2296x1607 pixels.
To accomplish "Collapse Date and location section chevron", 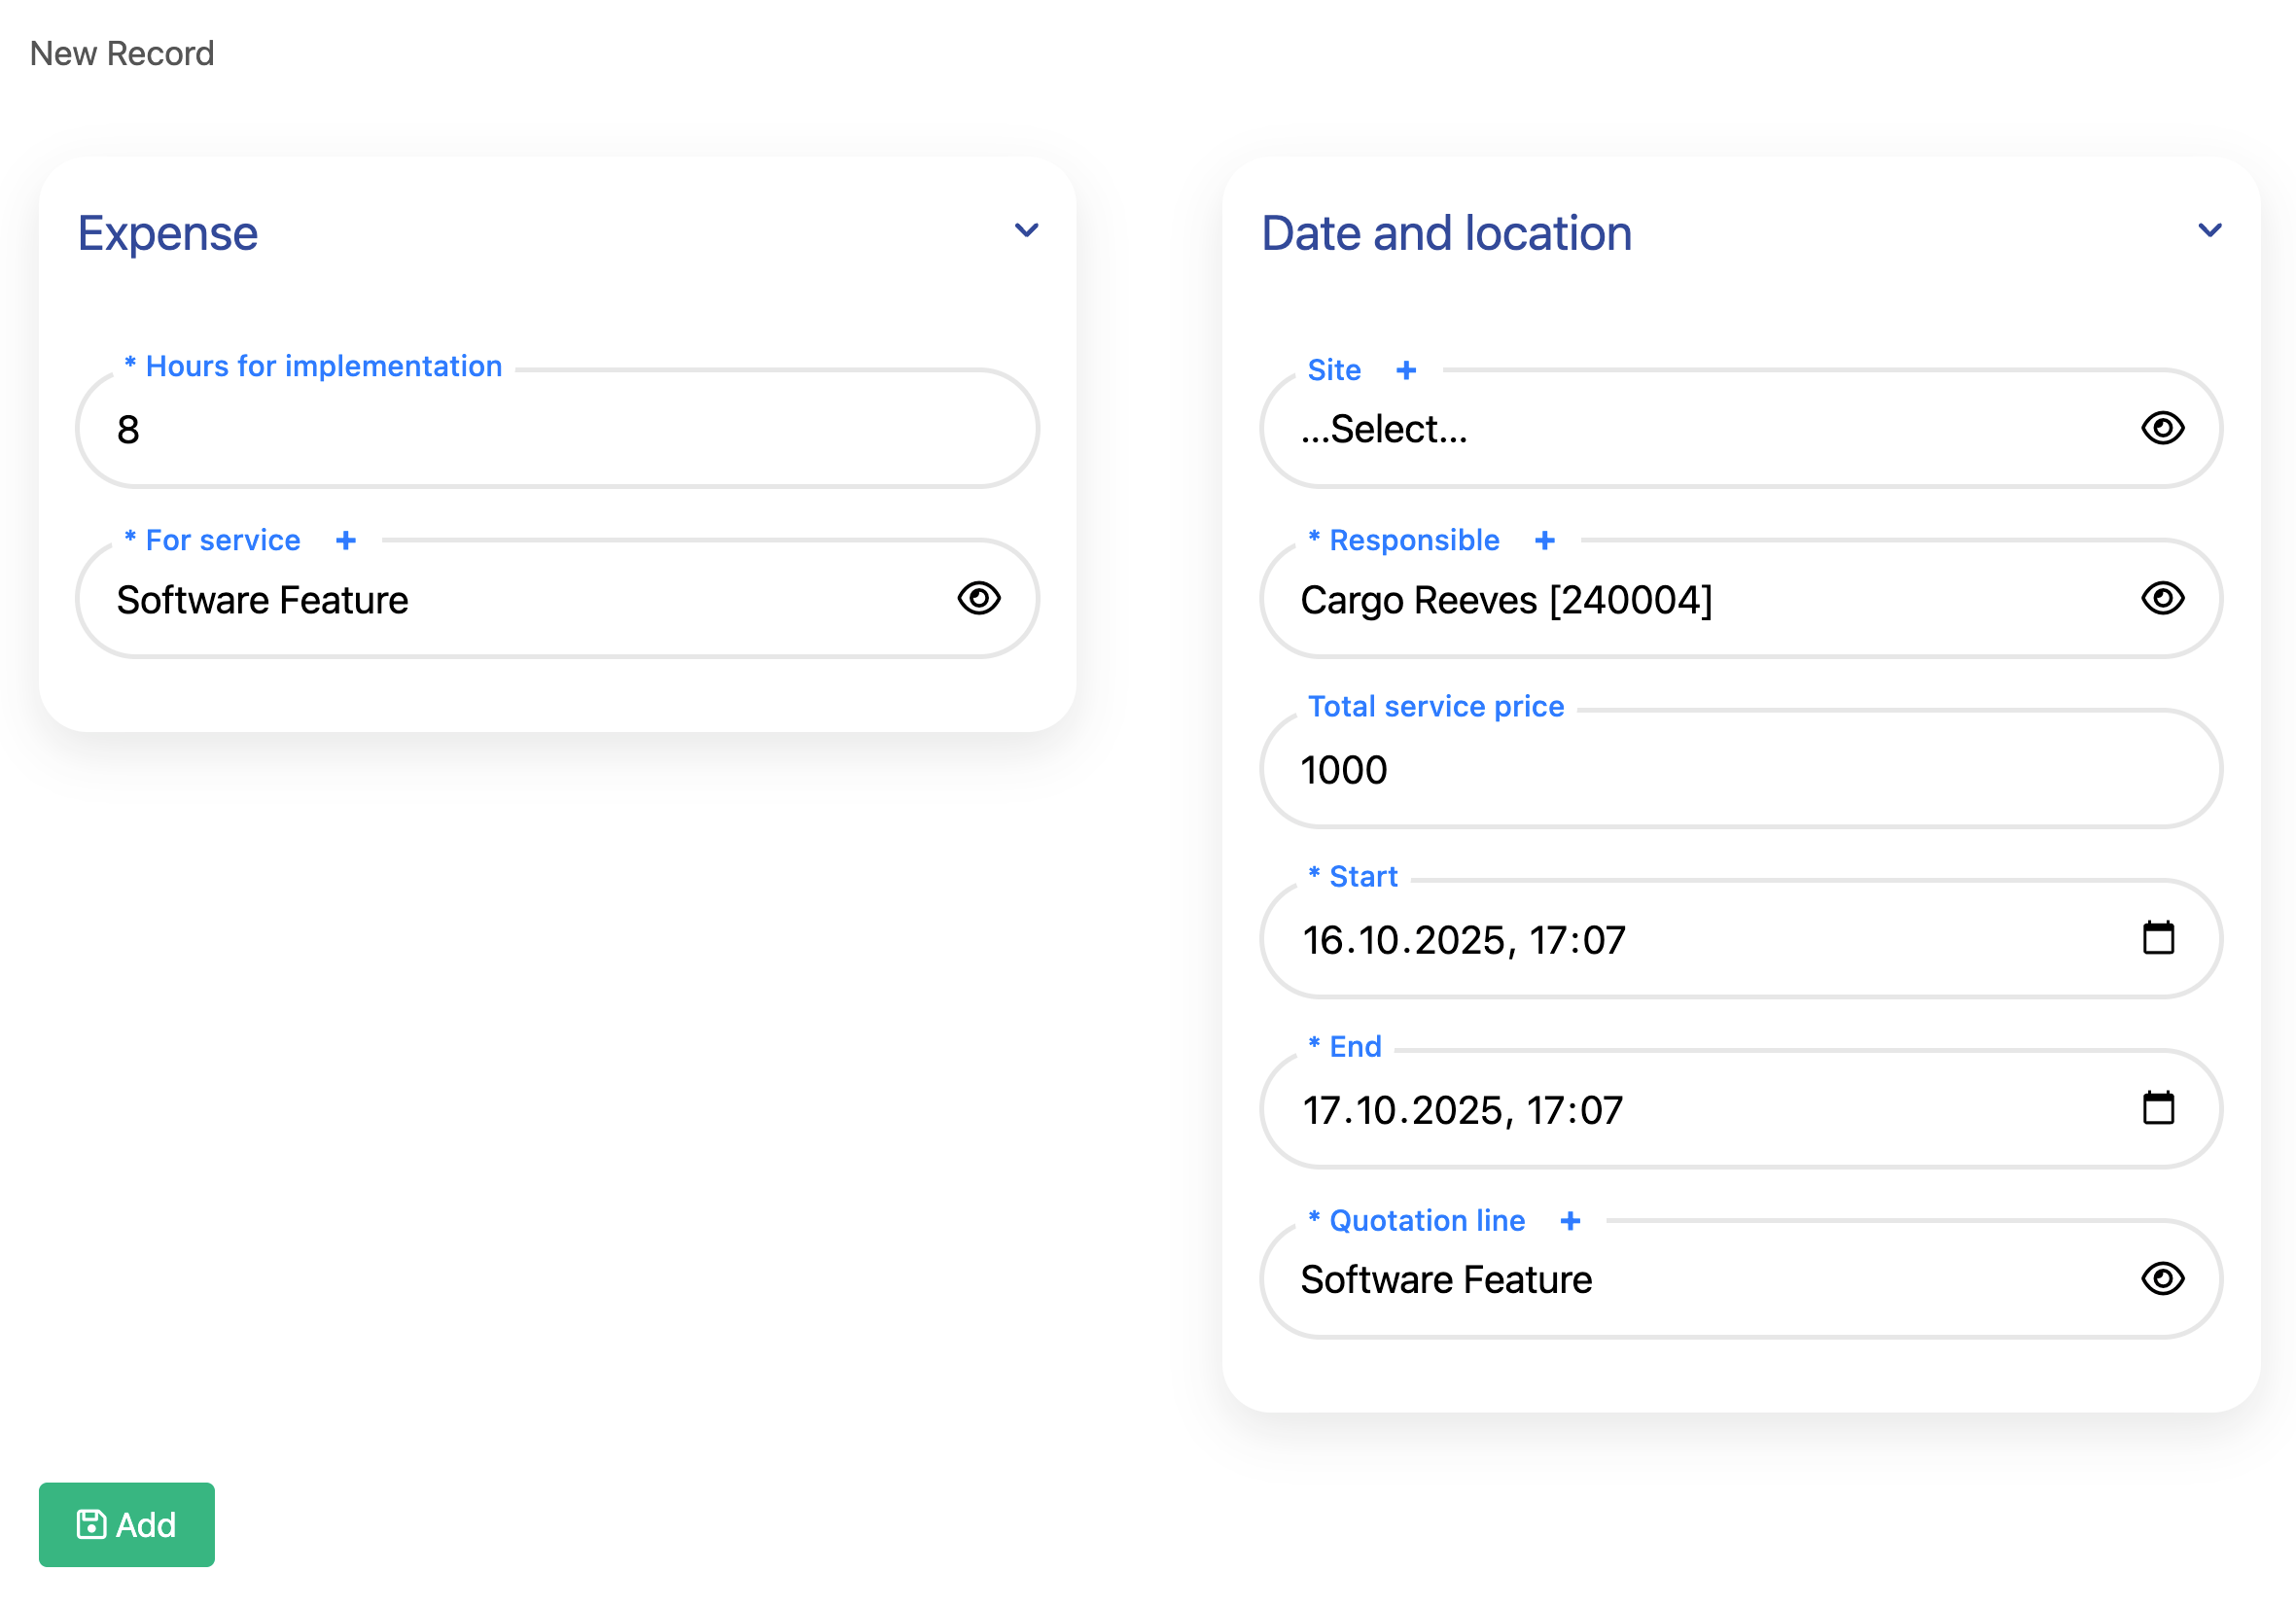I will click(x=2210, y=231).
